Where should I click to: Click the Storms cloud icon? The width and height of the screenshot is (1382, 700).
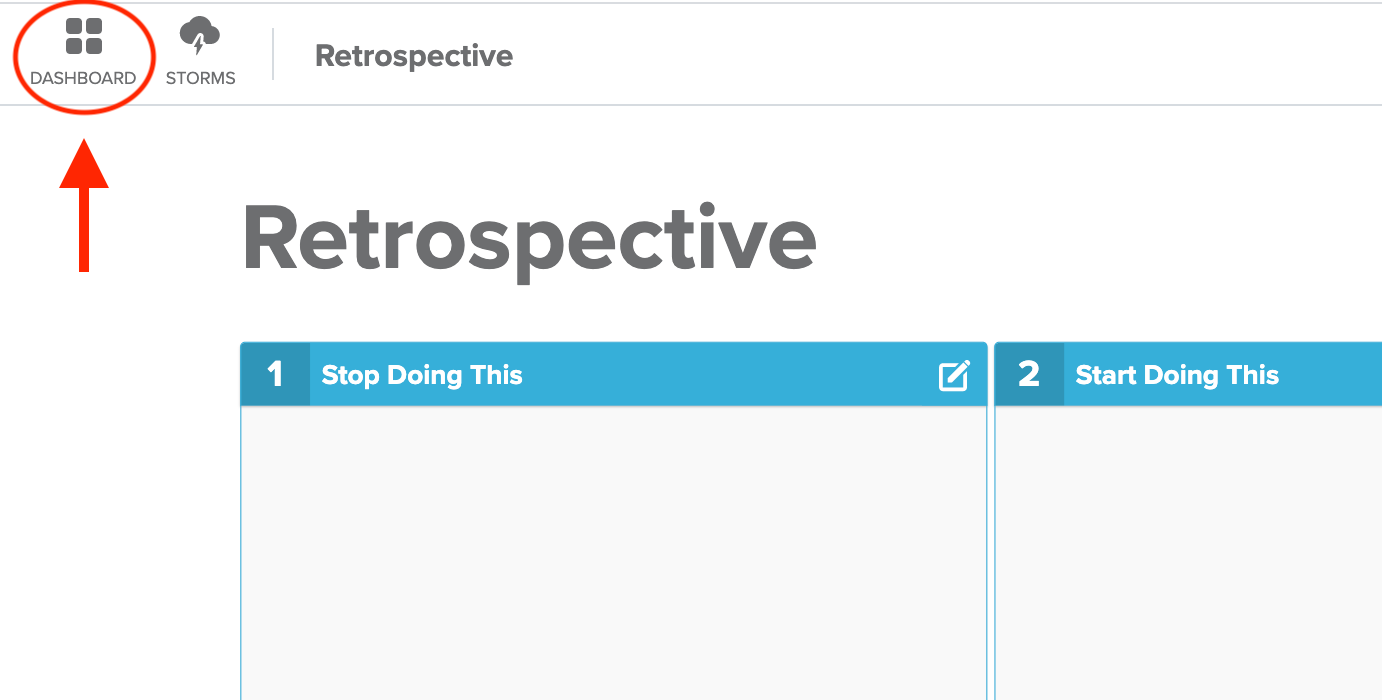(x=200, y=36)
